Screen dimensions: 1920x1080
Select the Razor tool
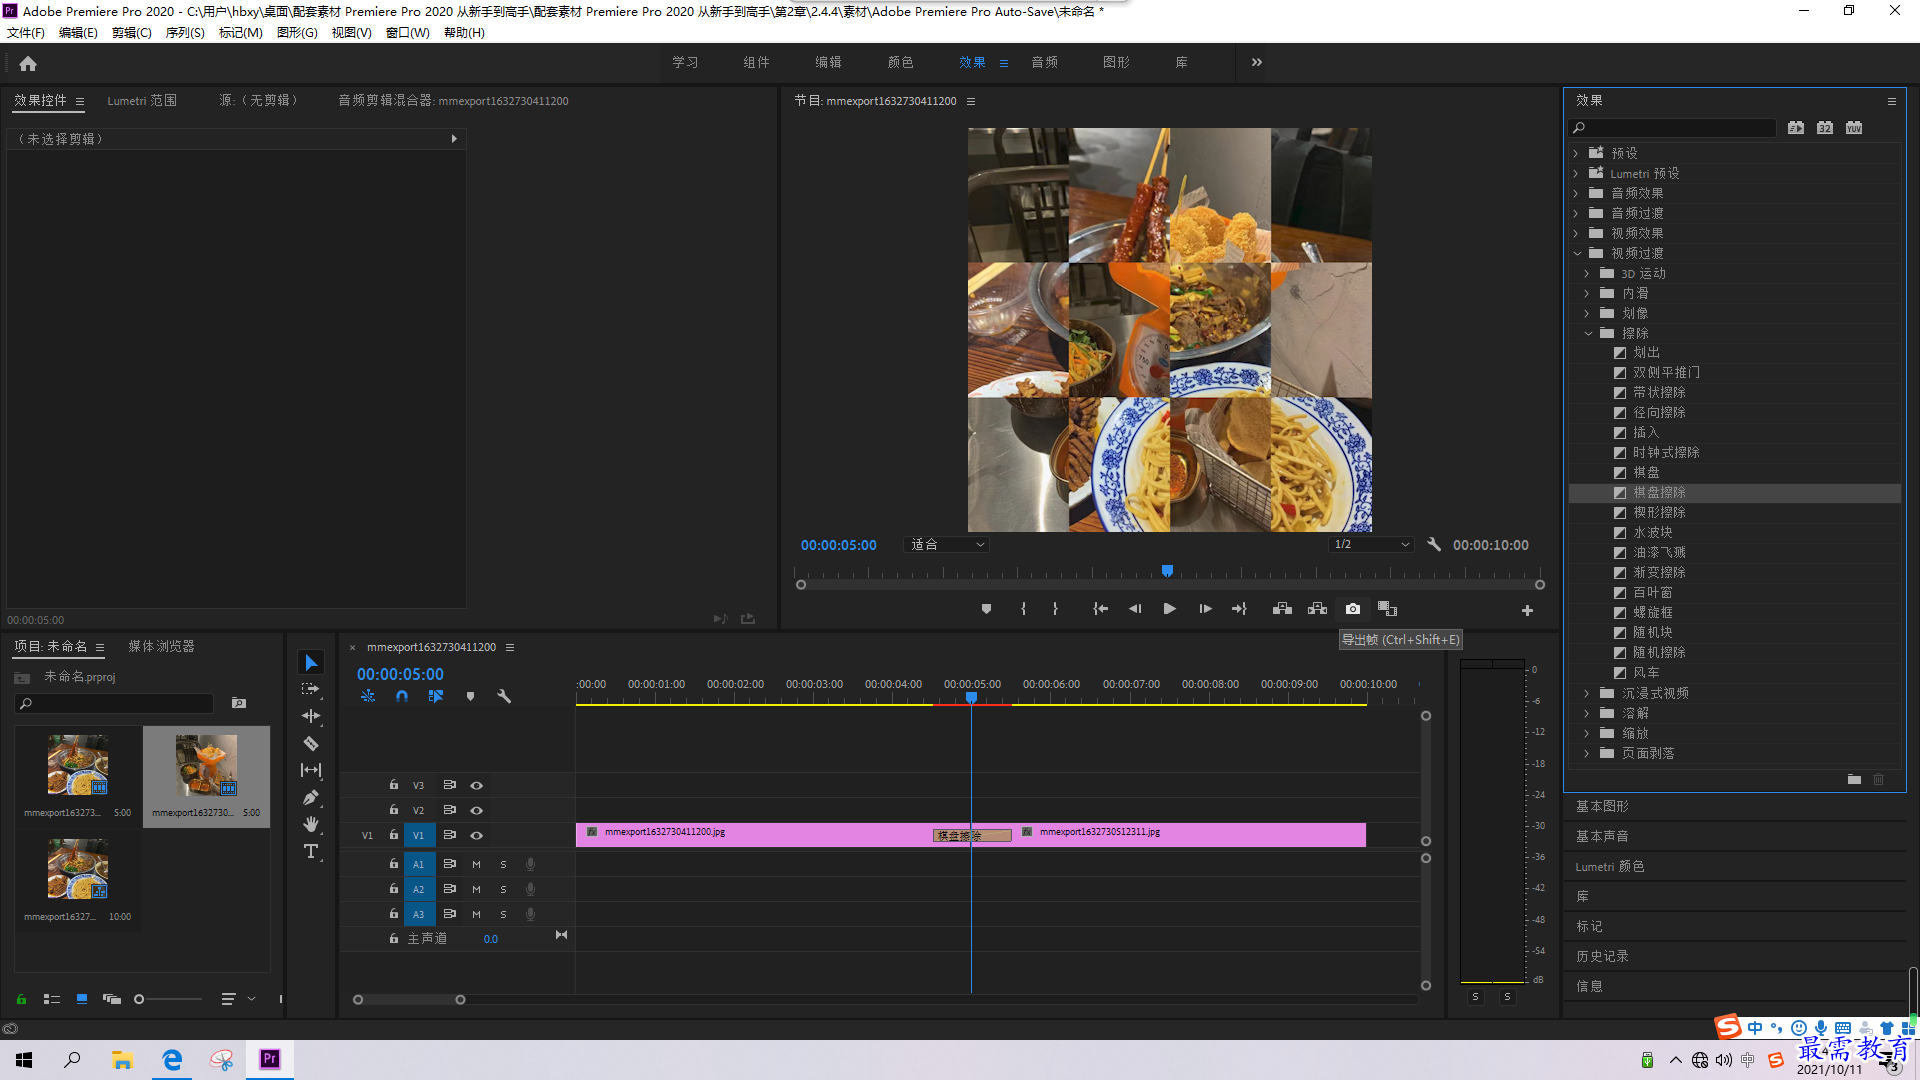(x=311, y=743)
